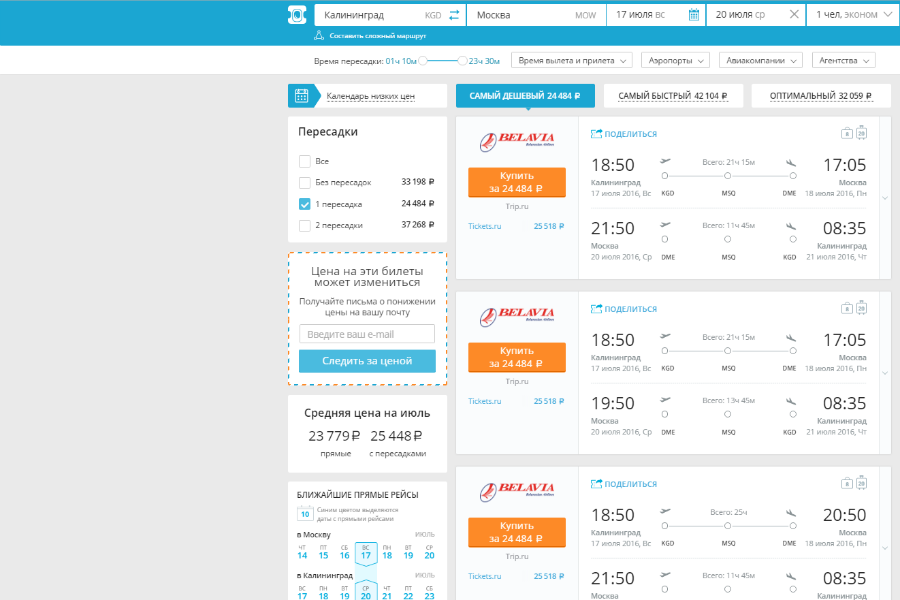
Task: Open the passengers '1 чел, эконом' dropdown
Action: point(852,15)
